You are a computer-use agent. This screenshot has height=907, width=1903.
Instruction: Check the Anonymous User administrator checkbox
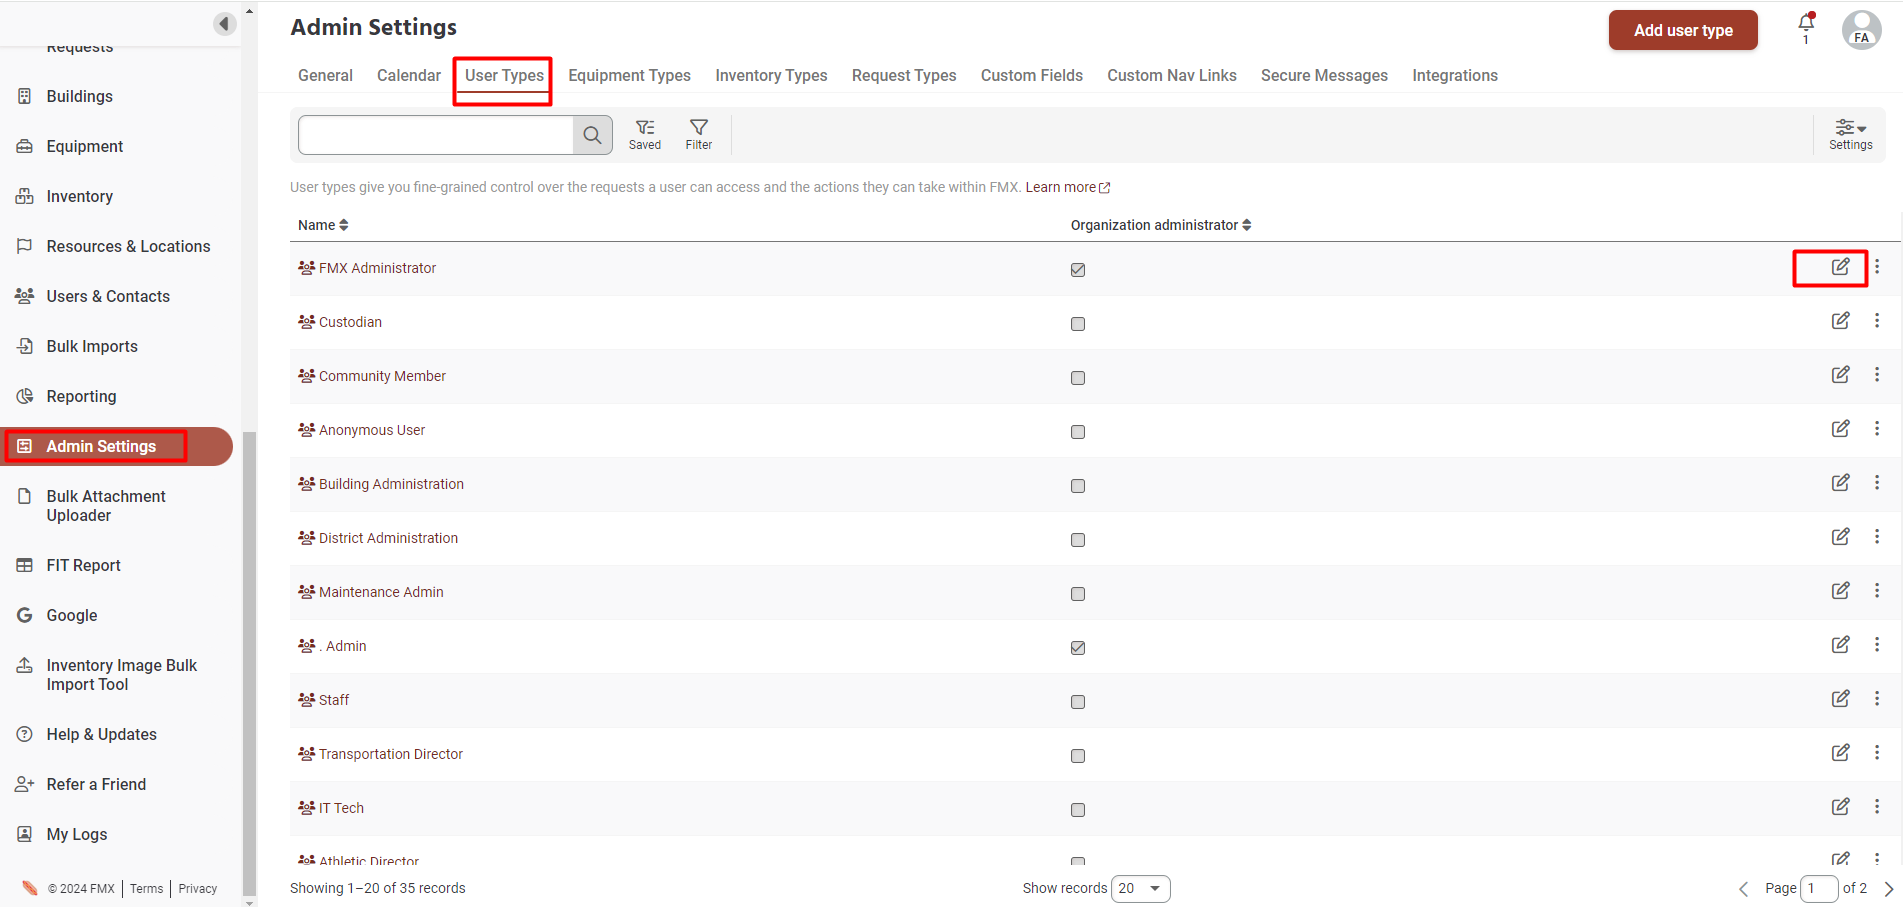click(1078, 432)
